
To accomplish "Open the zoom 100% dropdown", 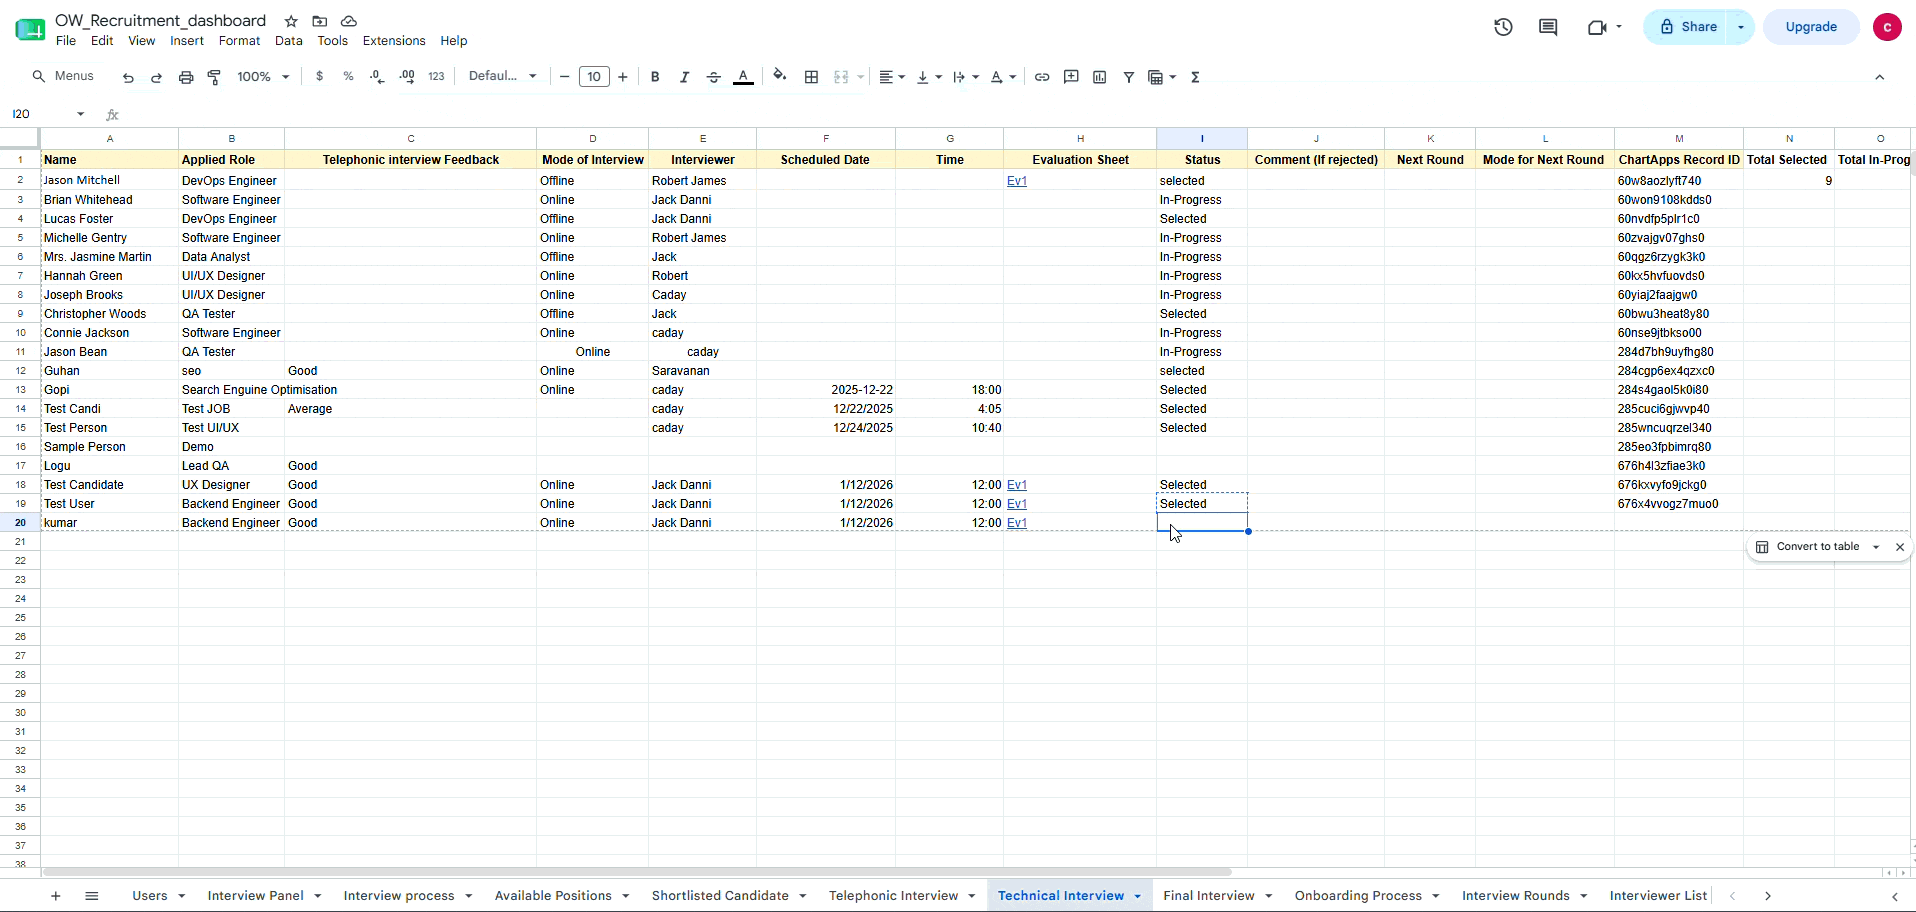I will (263, 77).
